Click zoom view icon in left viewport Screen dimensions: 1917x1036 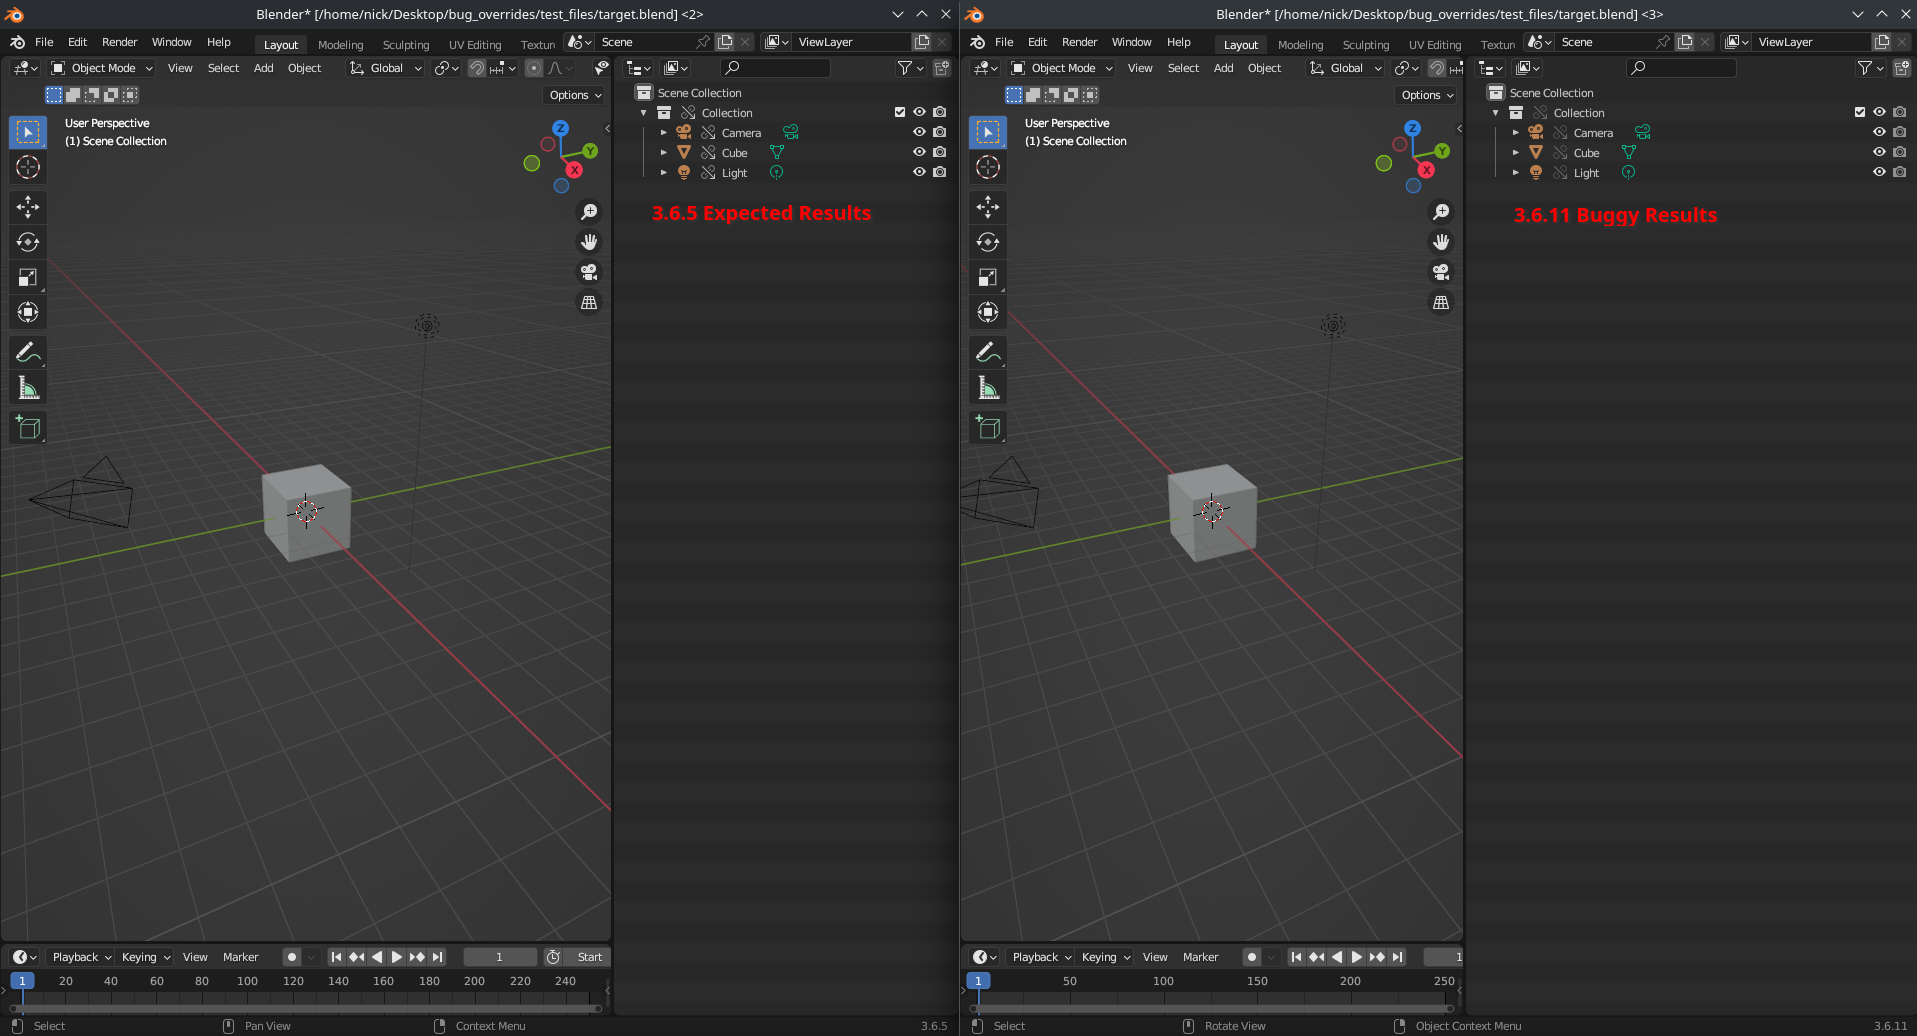point(589,212)
